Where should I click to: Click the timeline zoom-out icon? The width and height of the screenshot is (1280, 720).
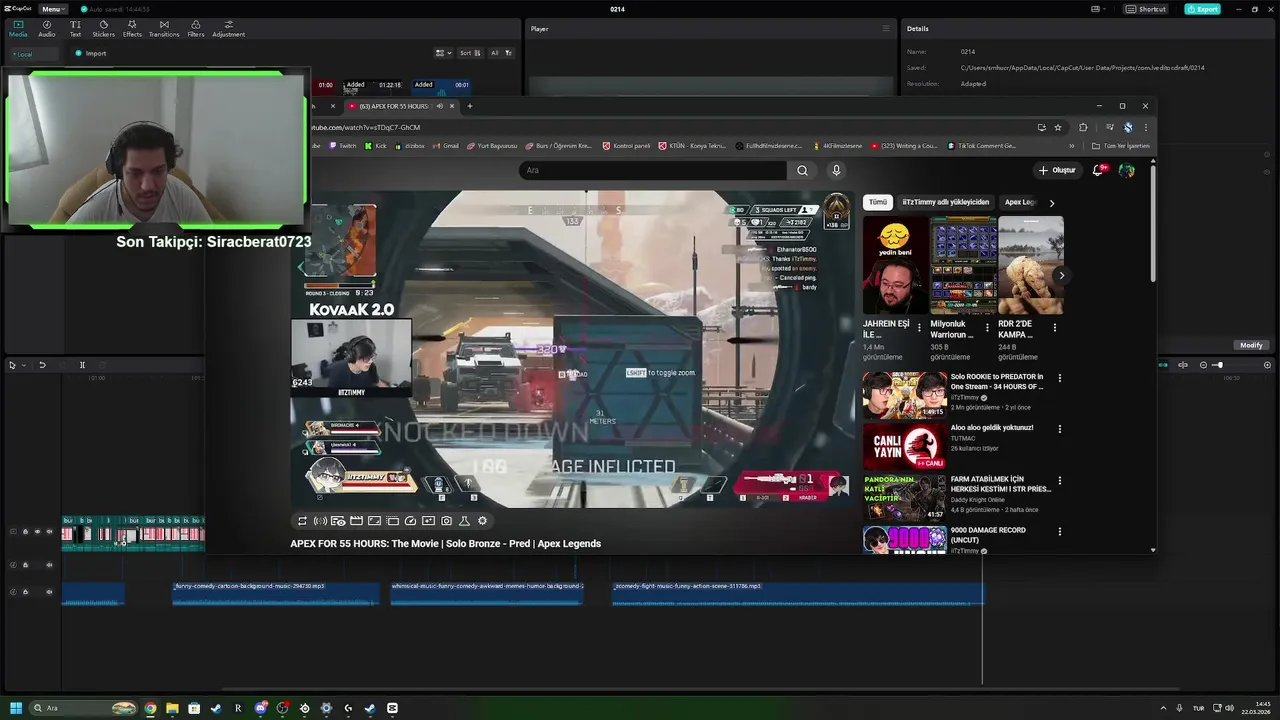pos(1203,365)
